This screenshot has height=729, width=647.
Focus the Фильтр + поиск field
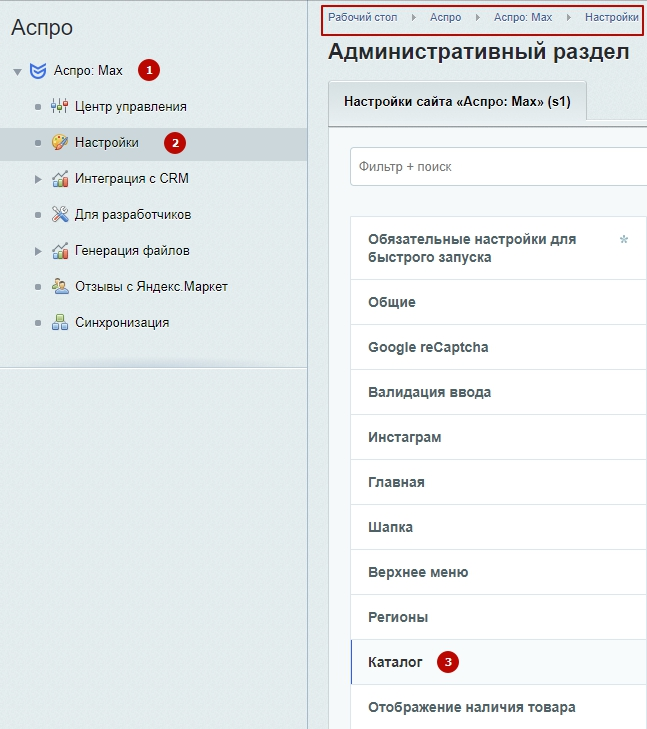pos(498,166)
